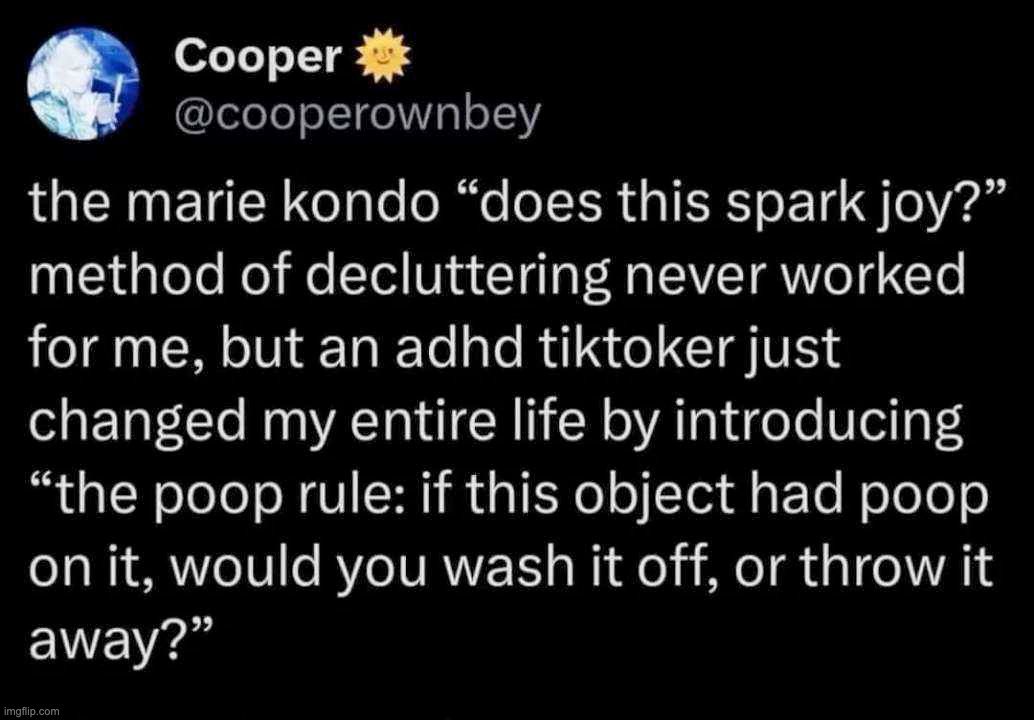Open the display name Cooper
Viewport: 1034px width, 720px height.
(260, 57)
